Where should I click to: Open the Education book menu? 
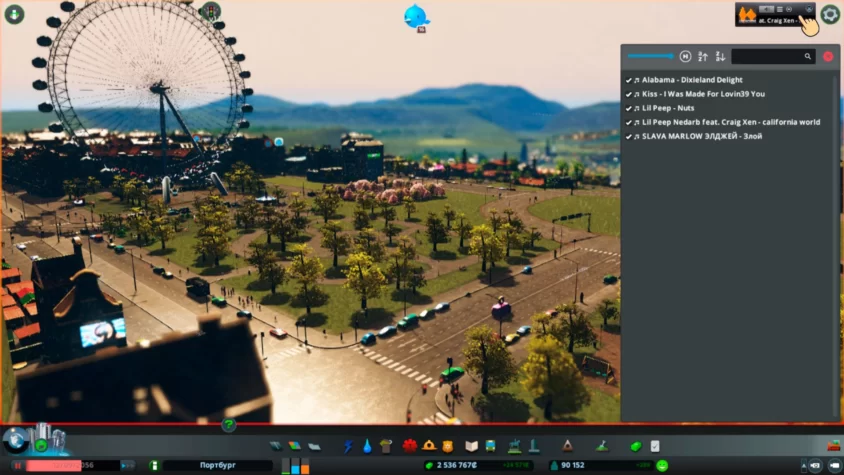click(472, 446)
